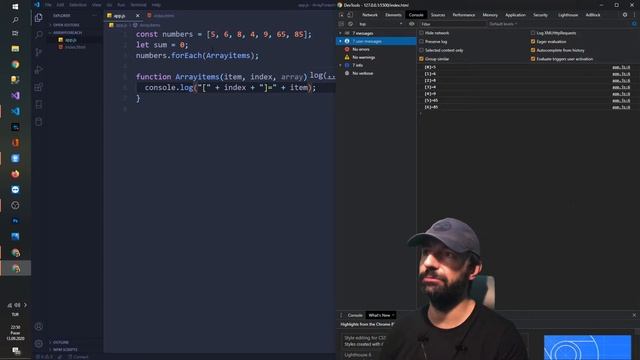Enable the Hide network checkbox

click(x=422, y=33)
